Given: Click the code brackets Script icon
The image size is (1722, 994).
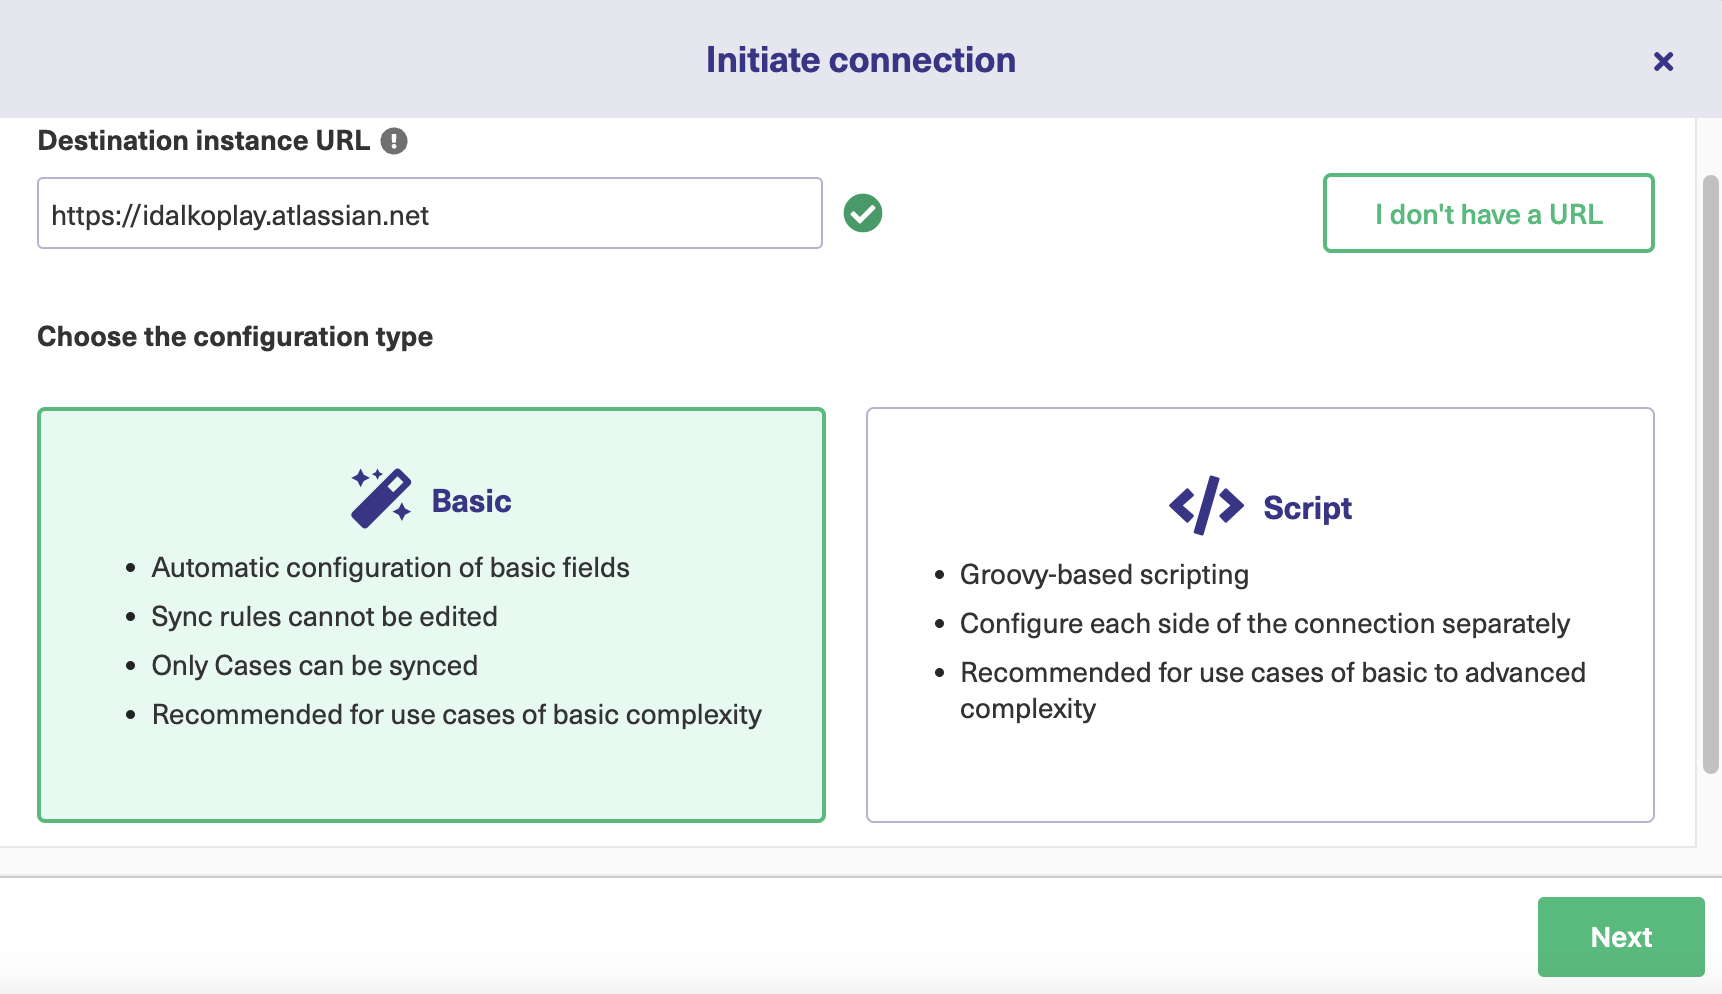Looking at the screenshot, I should coord(1206,506).
